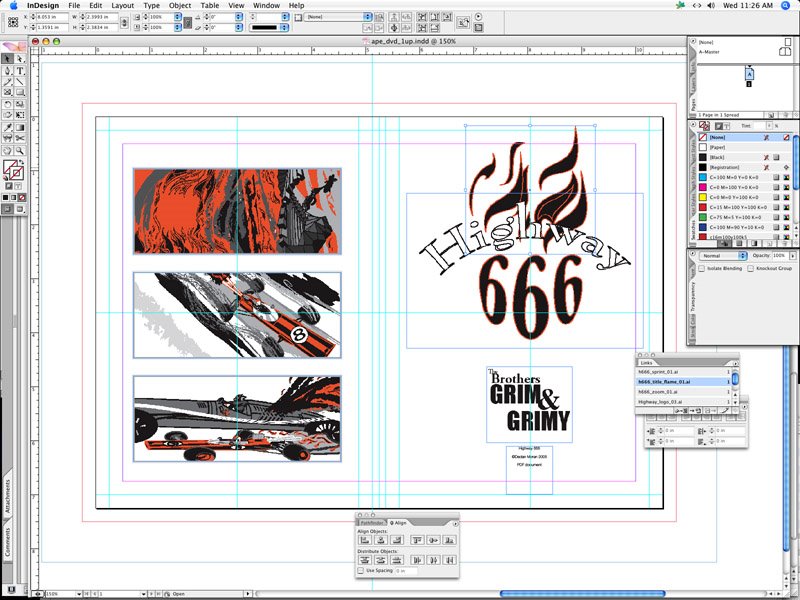Click Align Vertical Centers in Align panel

434,540
